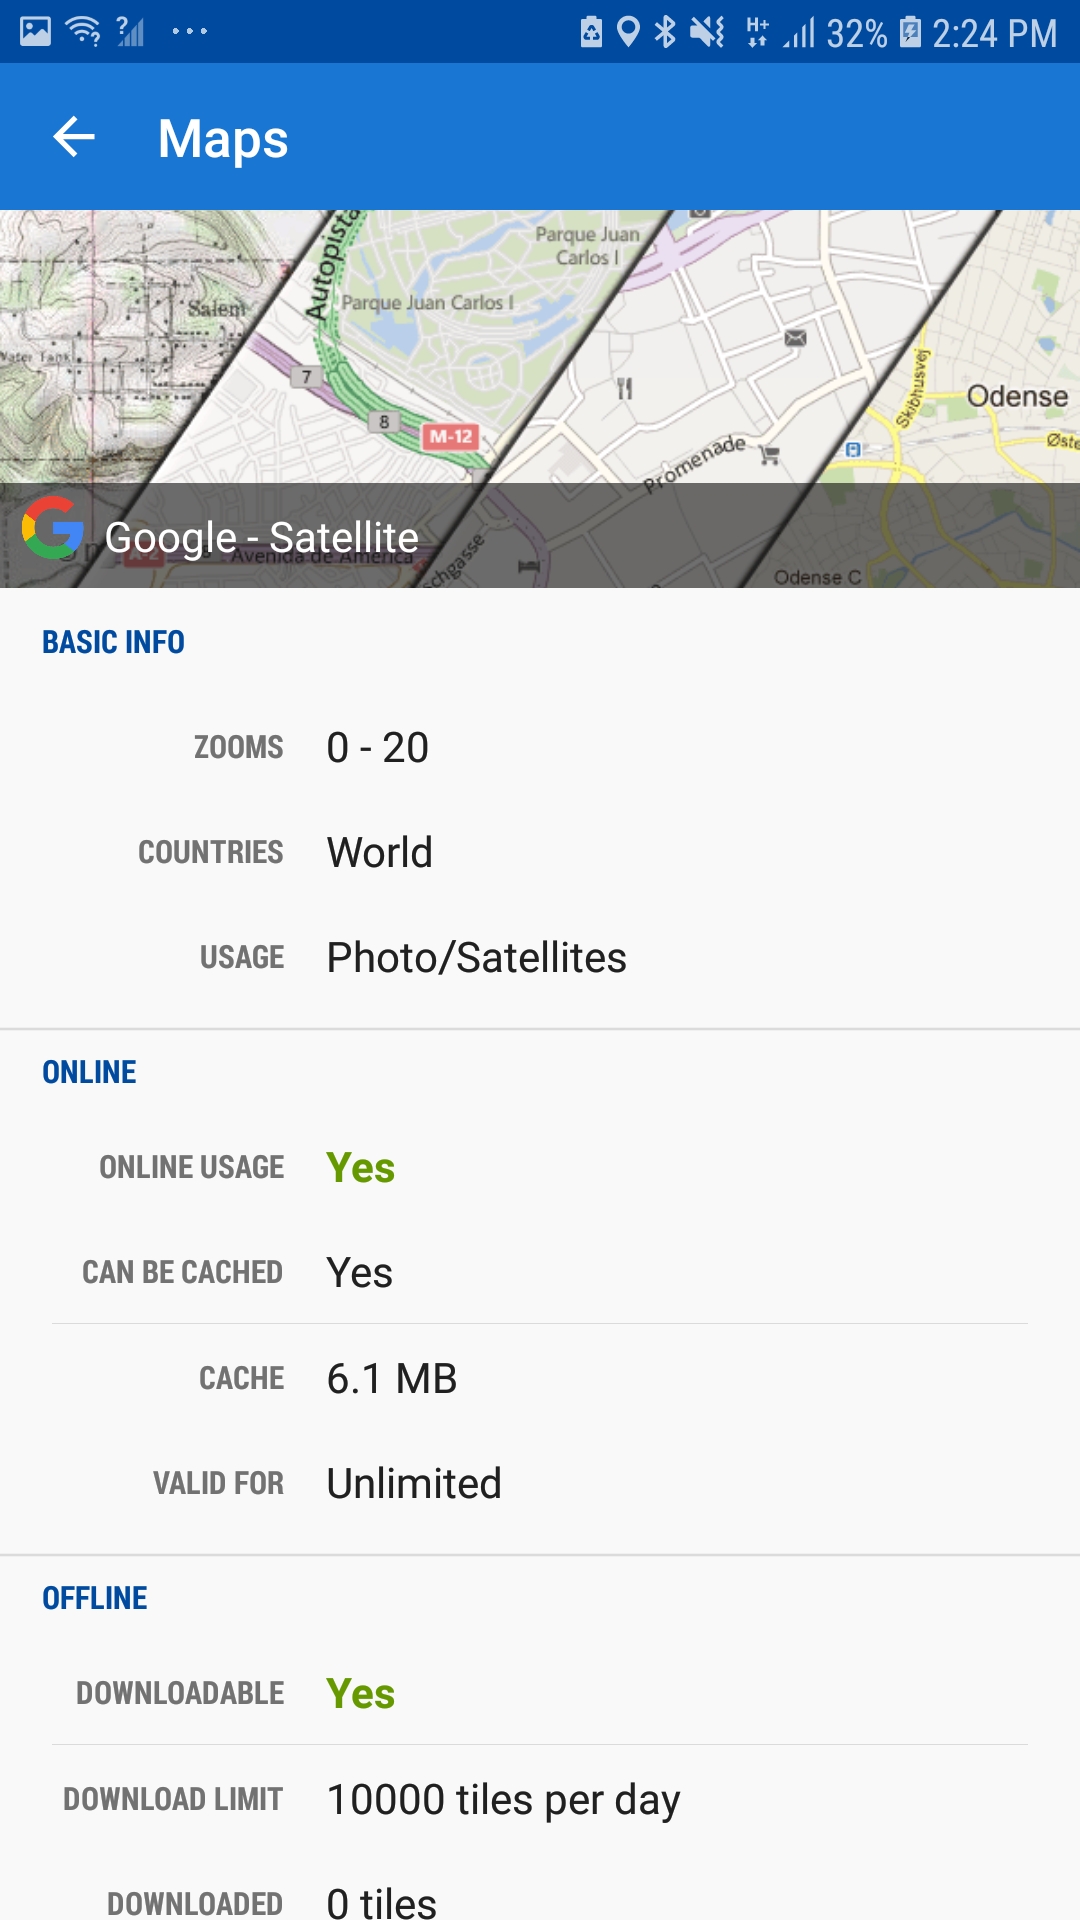Tap the Downloadable Yes value
Viewport: 1080px width, 1920px height.
click(x=361, y=1694)
